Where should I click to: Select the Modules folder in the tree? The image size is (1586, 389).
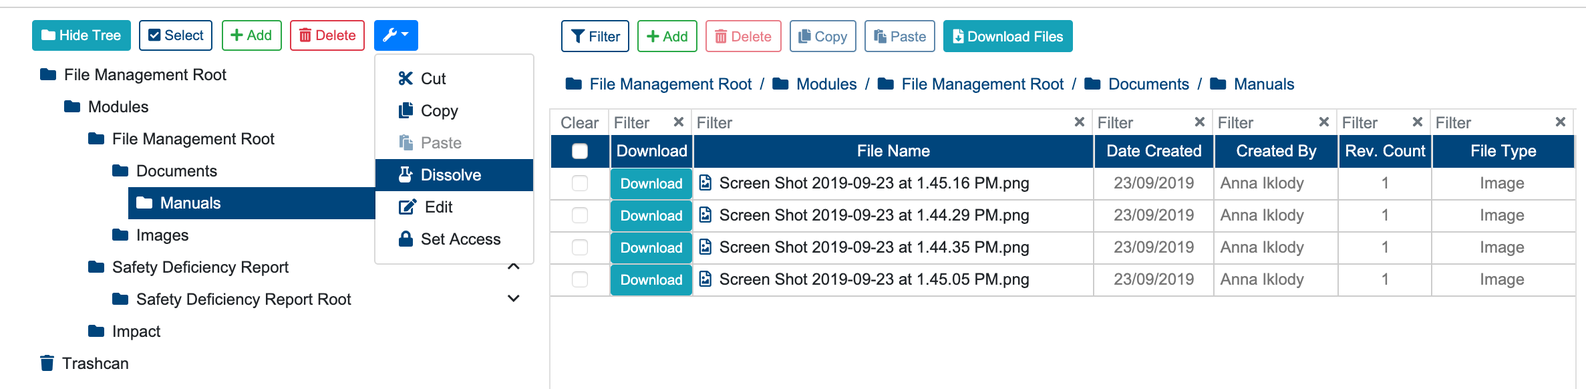tap(118, 106)
